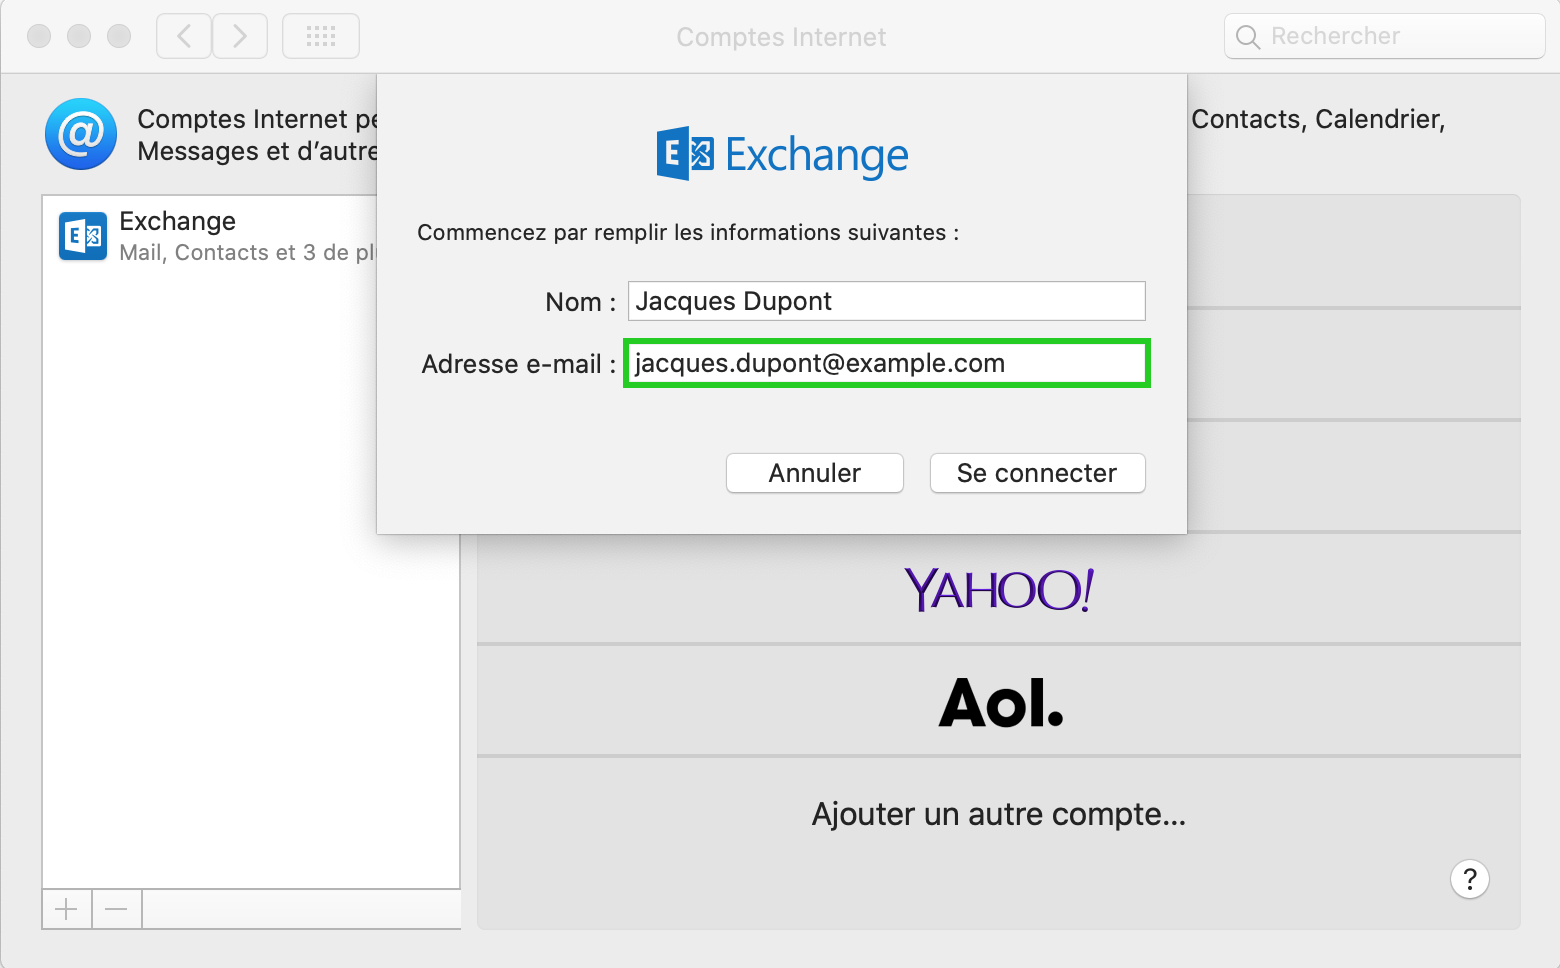Remove account with the minus button
The image size is (1560, 968).
(117, 909)
